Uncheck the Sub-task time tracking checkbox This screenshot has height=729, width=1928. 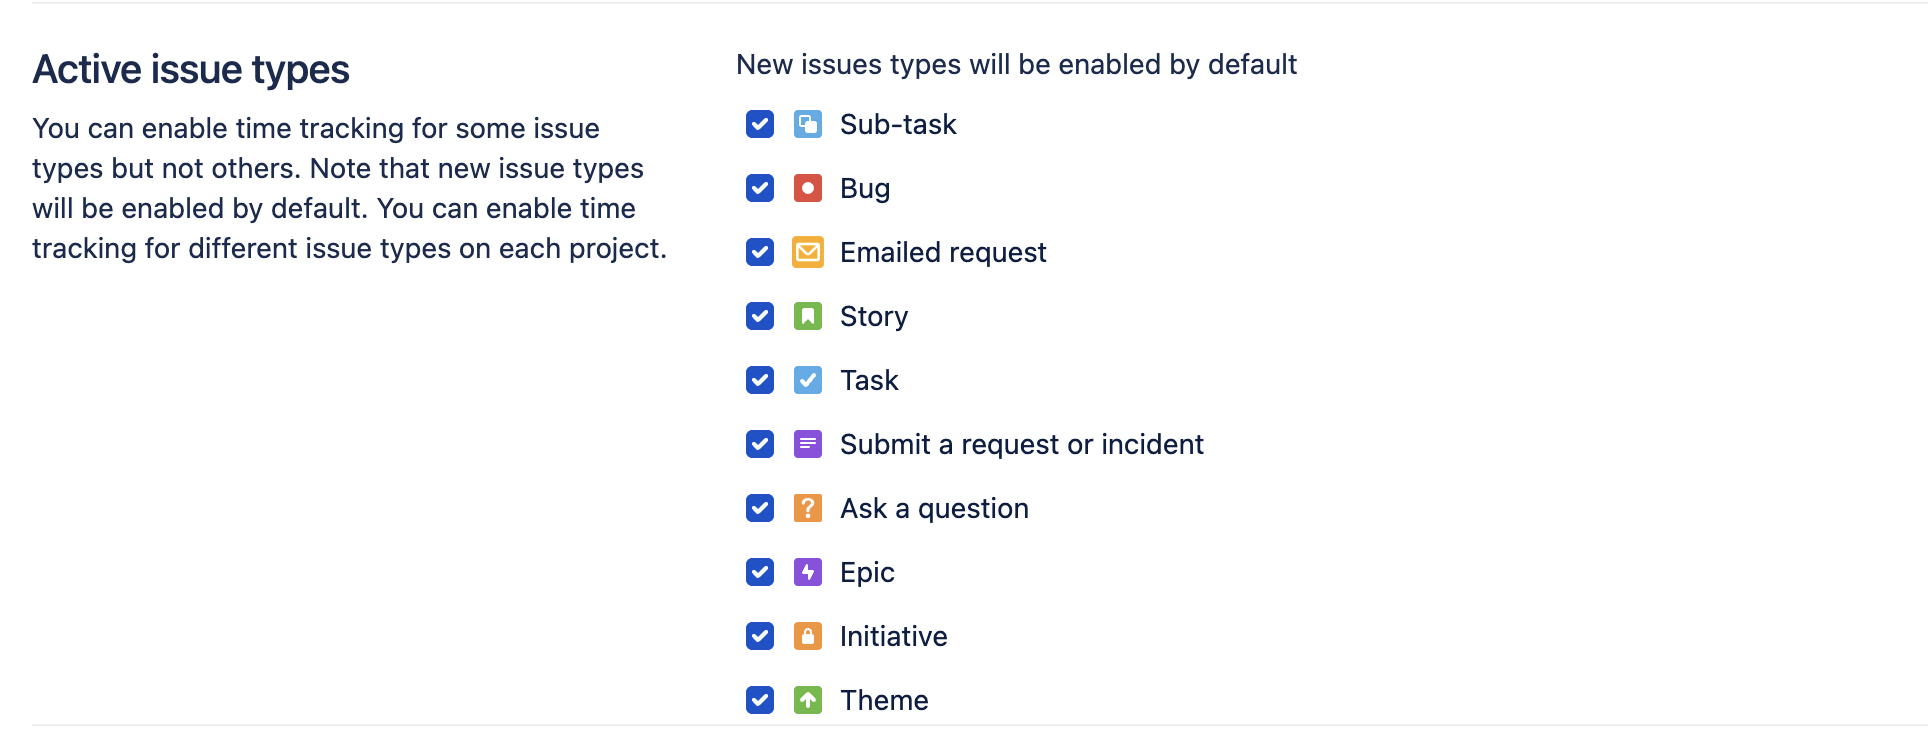pos(760,124)
